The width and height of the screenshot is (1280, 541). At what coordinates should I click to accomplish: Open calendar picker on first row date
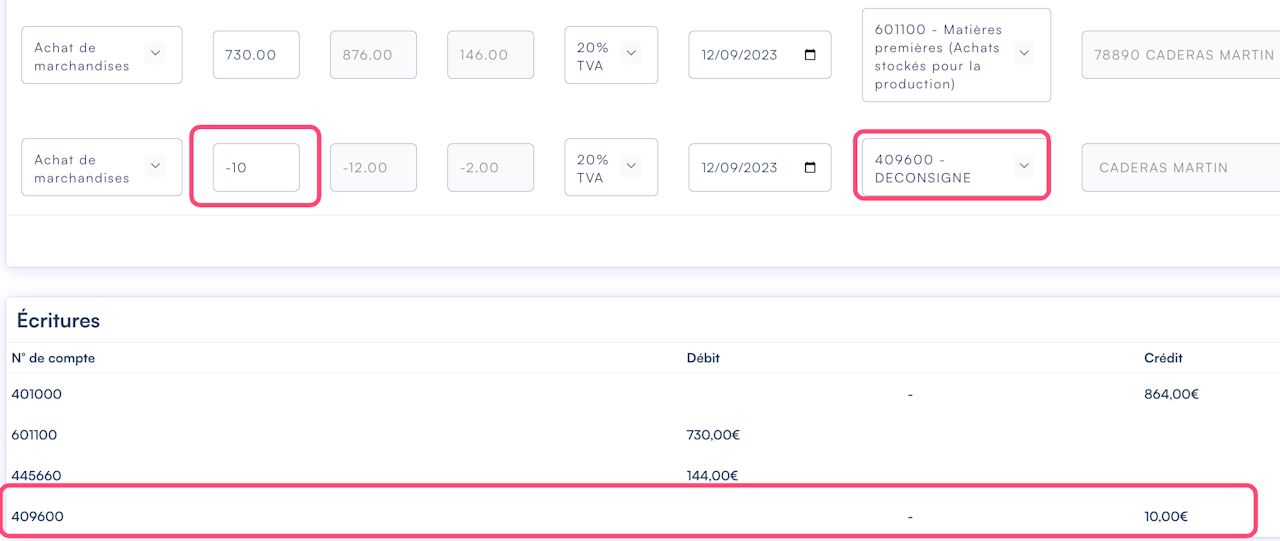pos(810,55)
